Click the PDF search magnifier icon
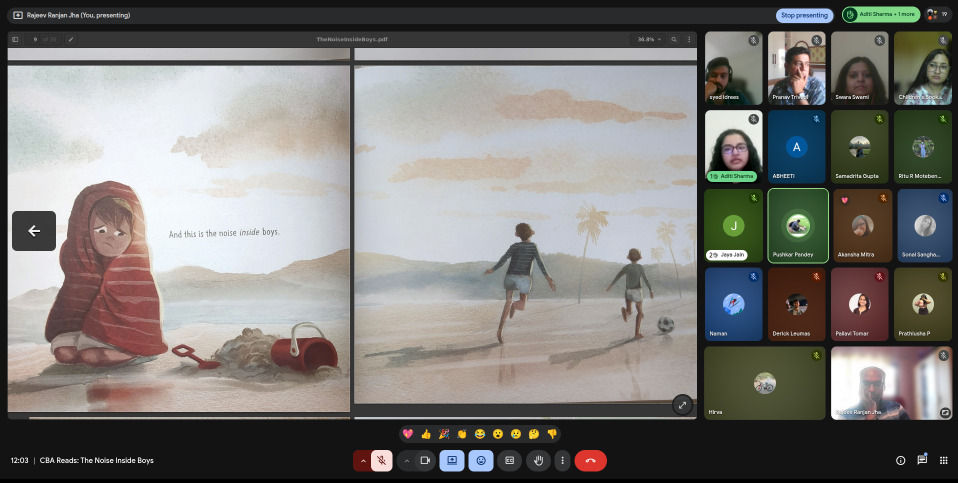 674,39
